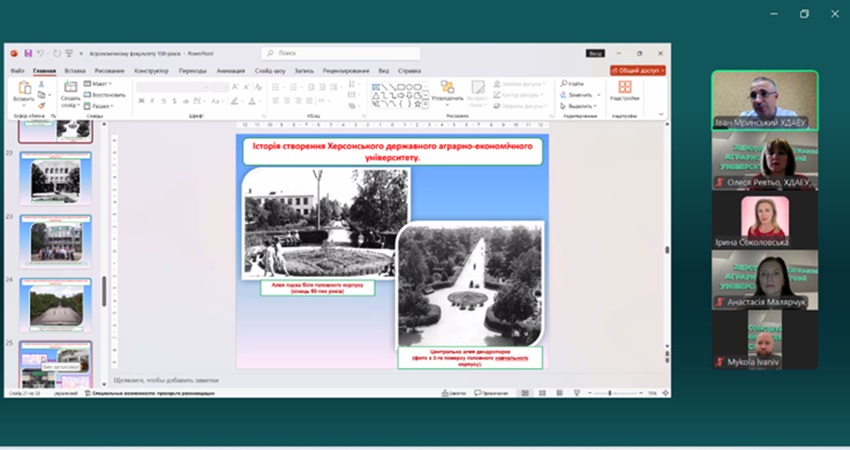Switch to the Insert (Вставка) tab

[x=75, y=71]
